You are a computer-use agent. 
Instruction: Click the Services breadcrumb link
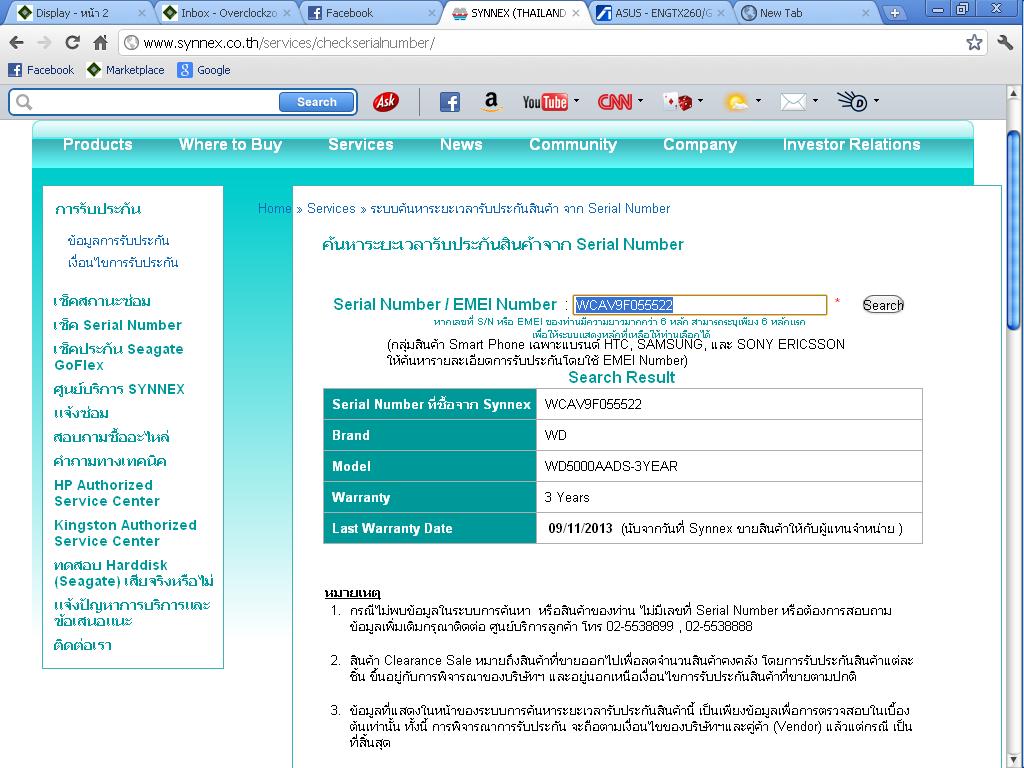(x=331, y=208)
